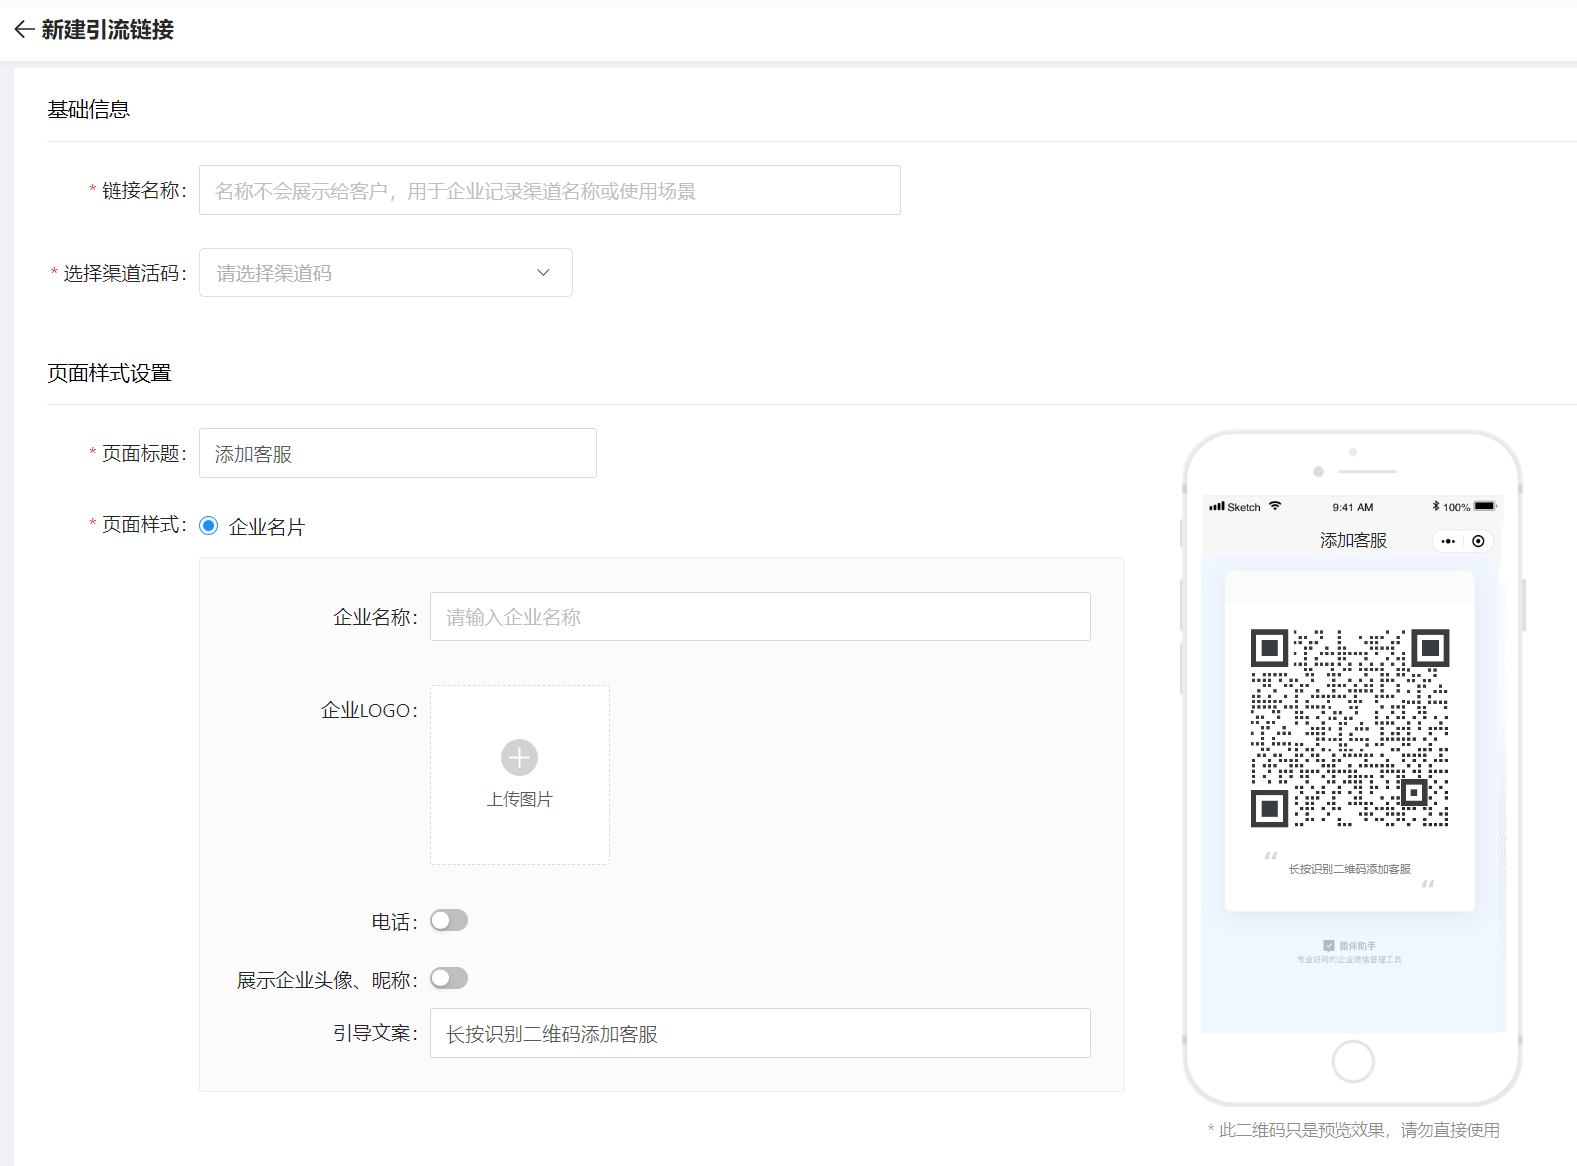Click the phone preview's round home button
Screen dimensions: 1577x1166
click(x=1353, y=1061)
